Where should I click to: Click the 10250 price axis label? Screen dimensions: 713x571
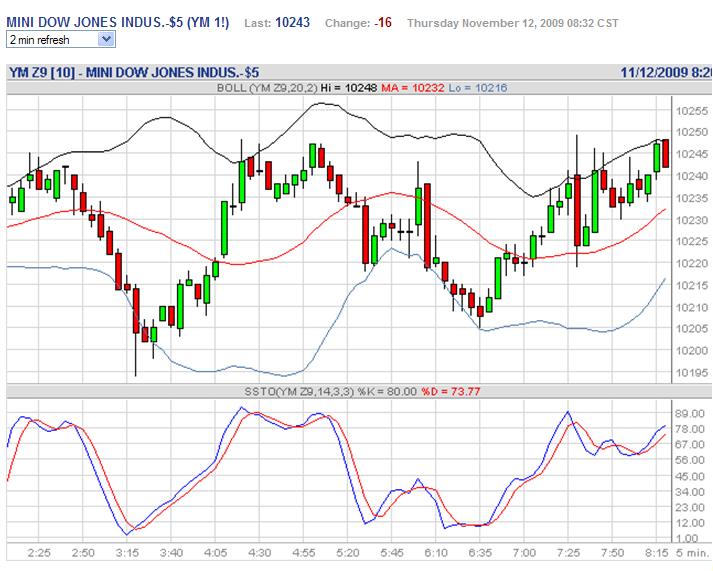pos(692,132)
